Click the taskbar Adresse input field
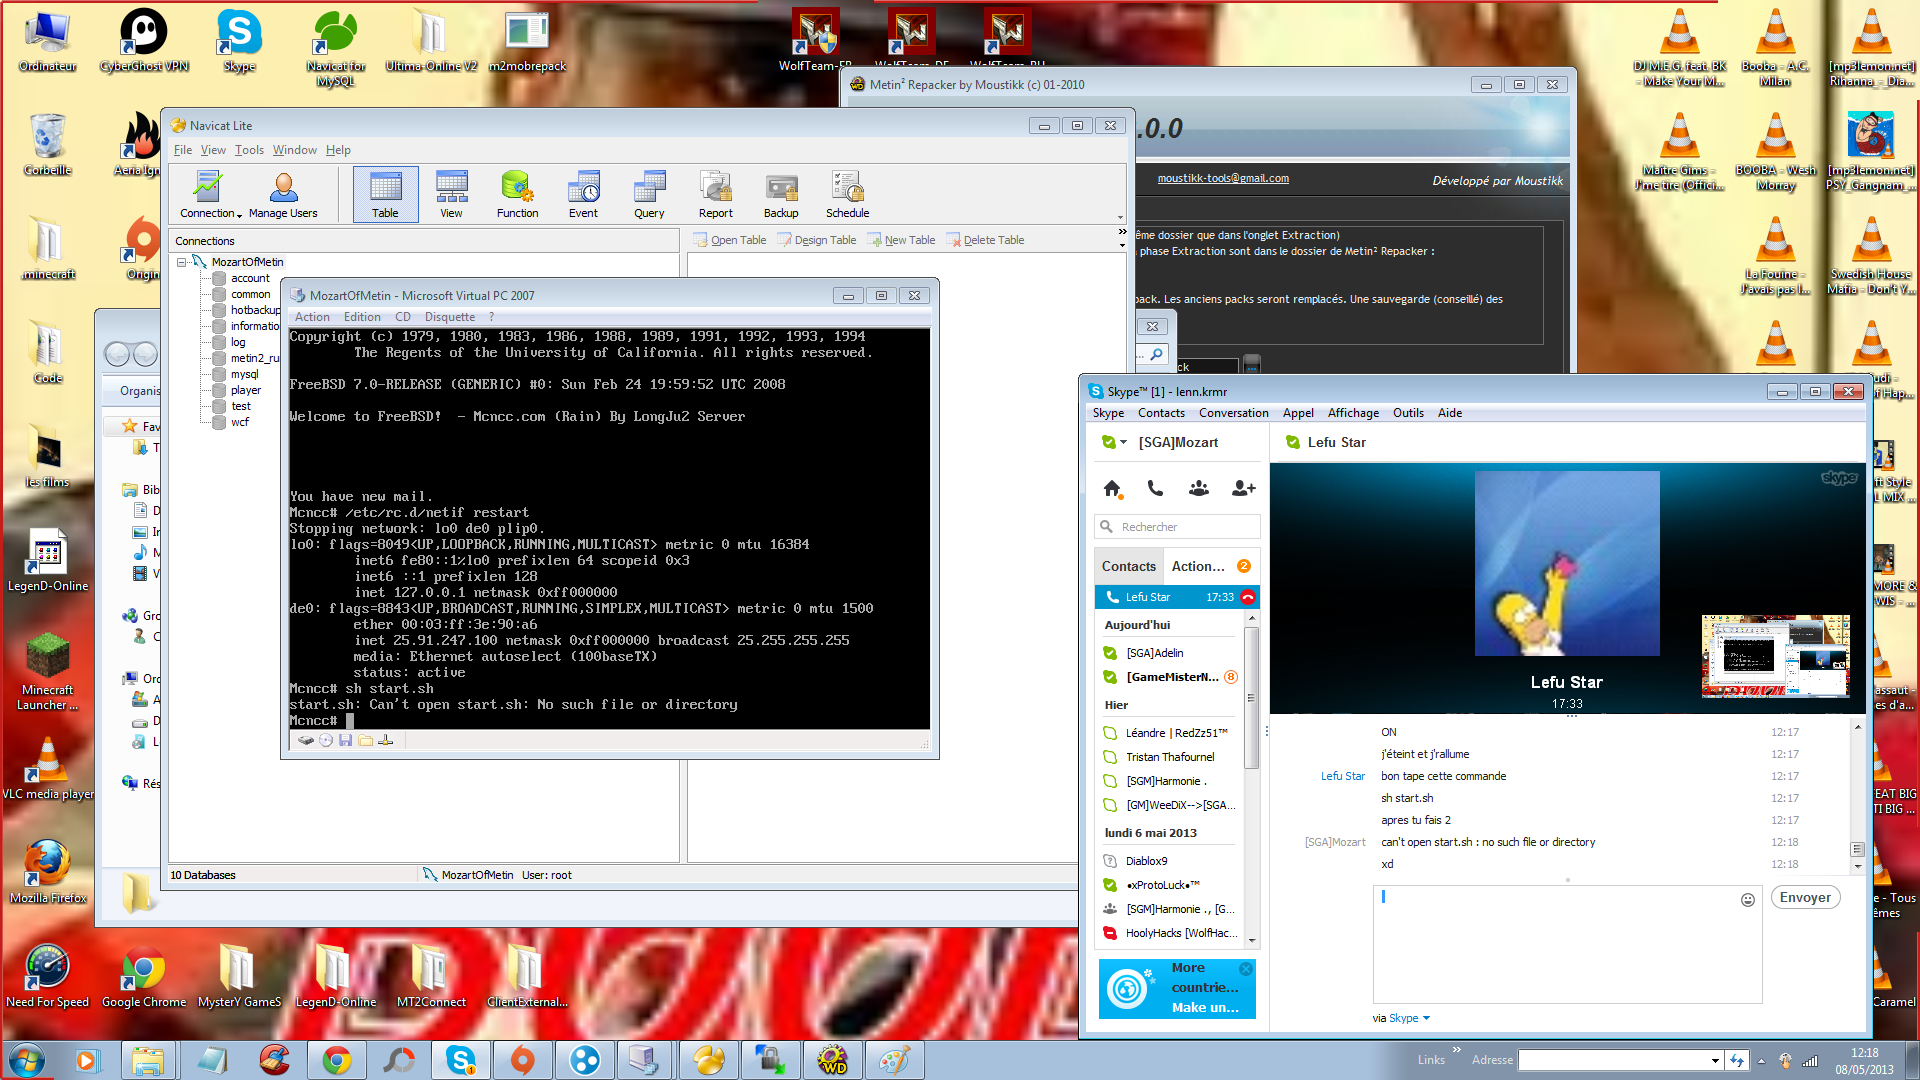 (x=1613, y=1060)
